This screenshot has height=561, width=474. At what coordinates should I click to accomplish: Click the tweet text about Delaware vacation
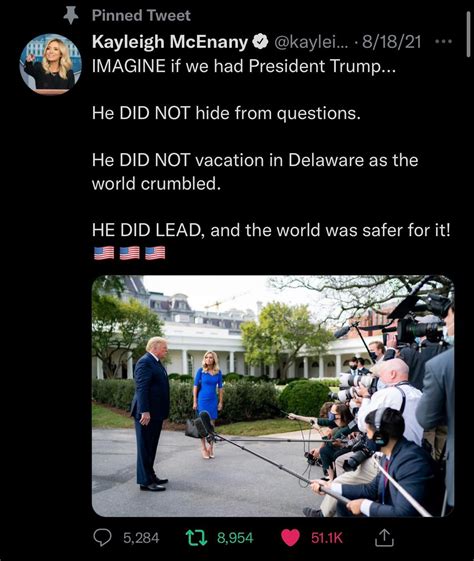[255, 172]
